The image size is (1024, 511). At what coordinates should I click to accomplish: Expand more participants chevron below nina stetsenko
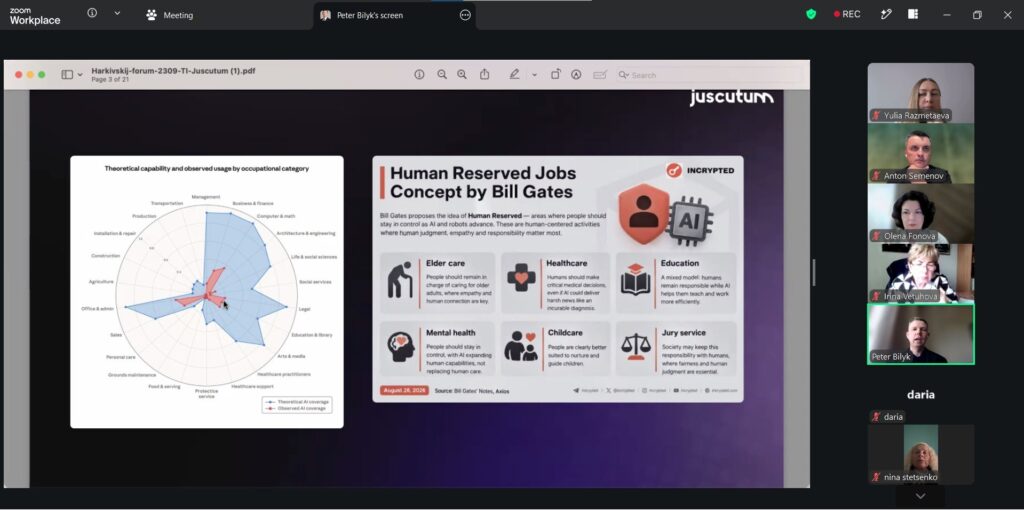point(920,497)
